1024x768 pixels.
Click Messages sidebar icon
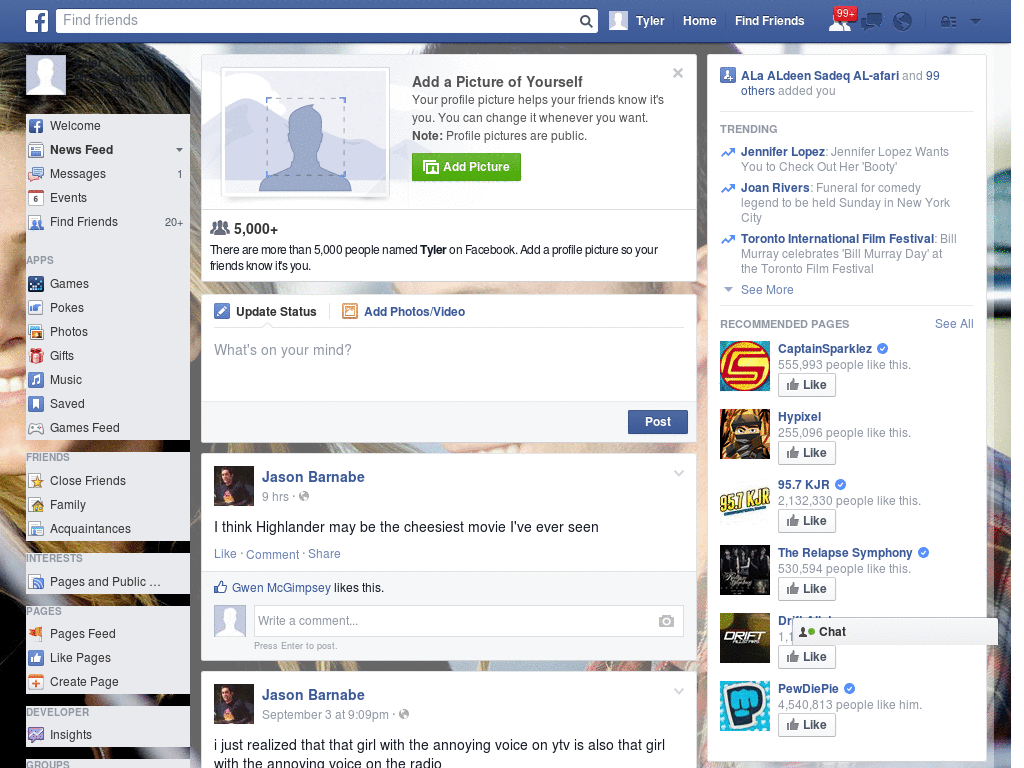36,174
